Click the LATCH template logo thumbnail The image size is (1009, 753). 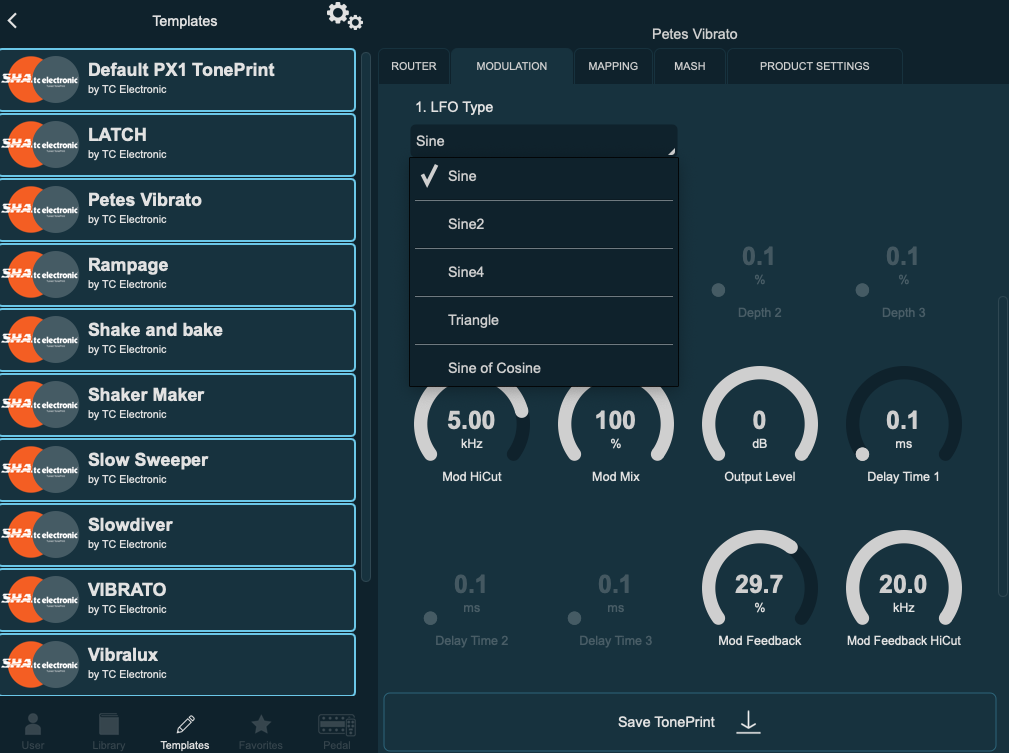click(x=41, y=145)
